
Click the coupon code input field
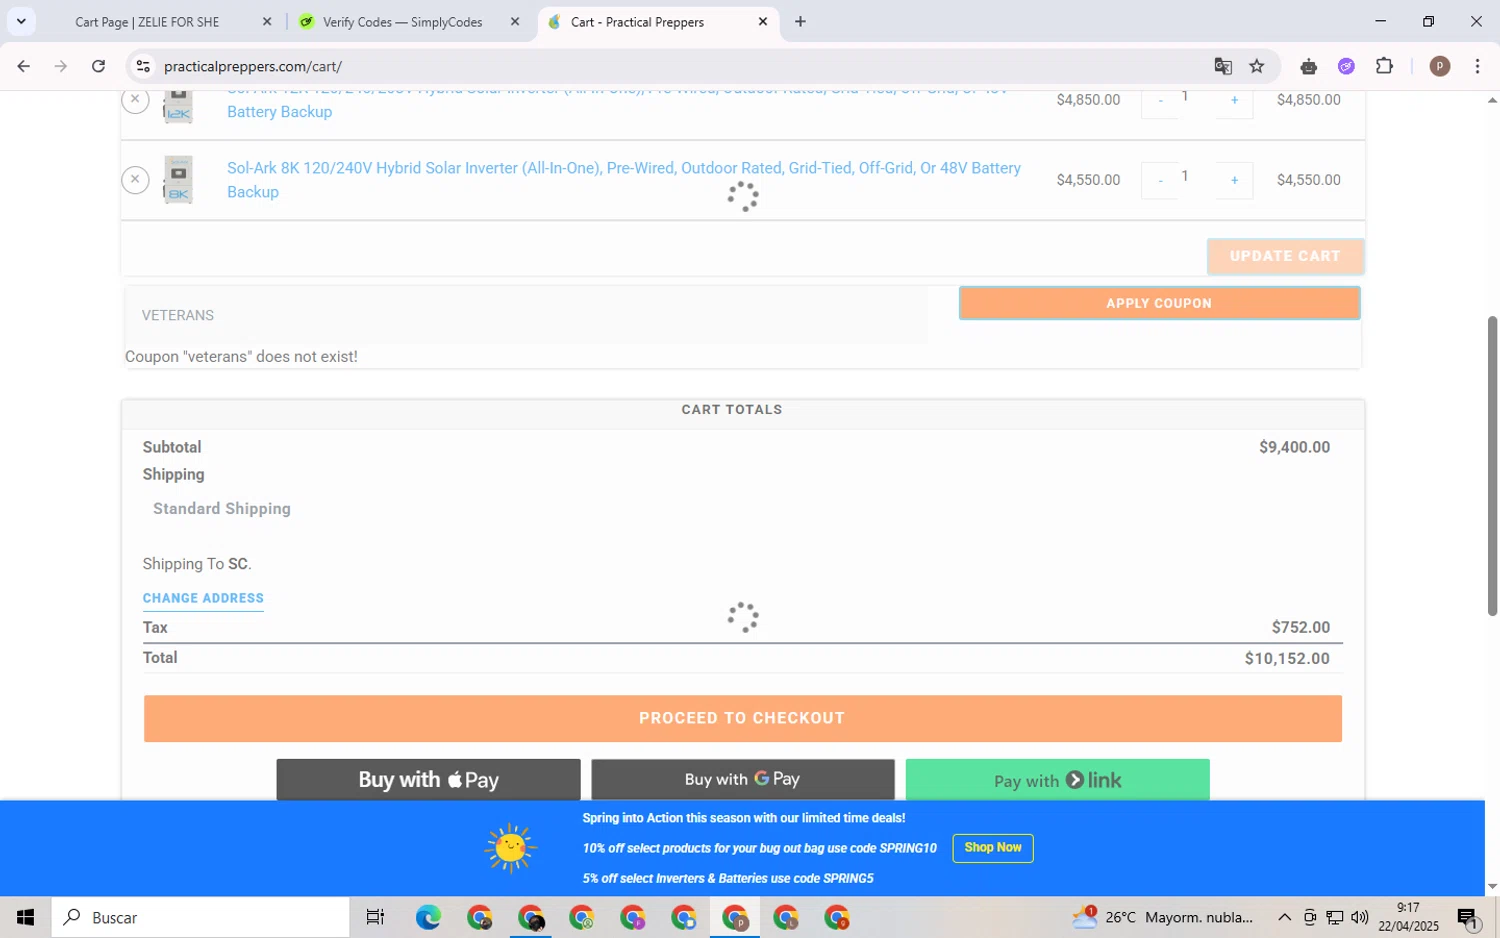(x=528, y=315)
